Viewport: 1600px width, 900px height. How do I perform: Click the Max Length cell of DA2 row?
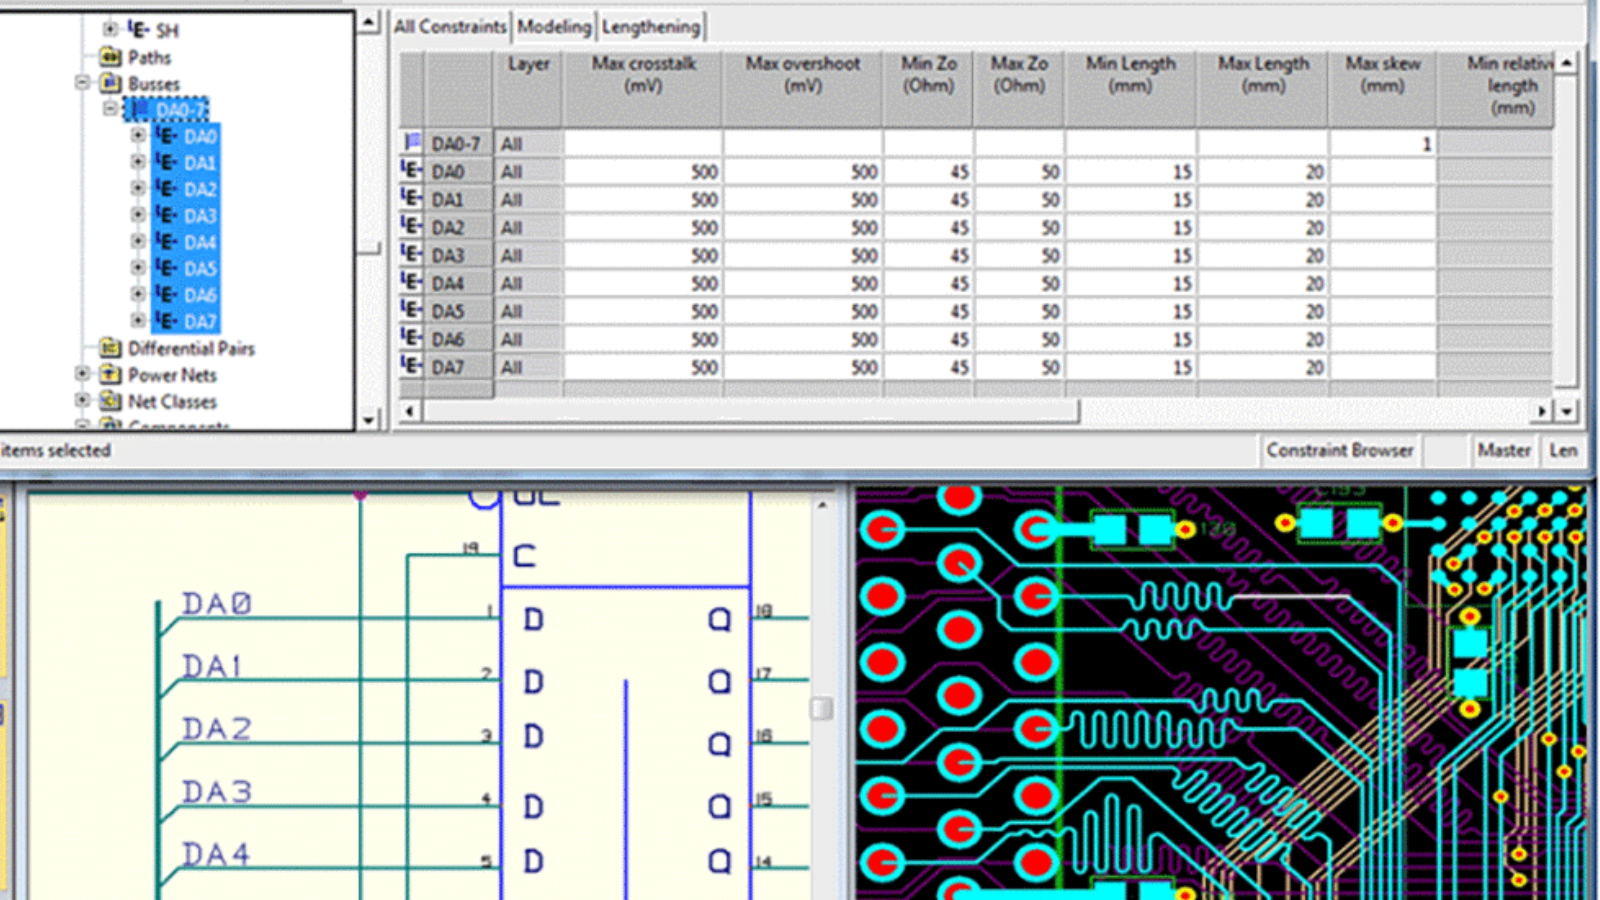click(1263, 228)
